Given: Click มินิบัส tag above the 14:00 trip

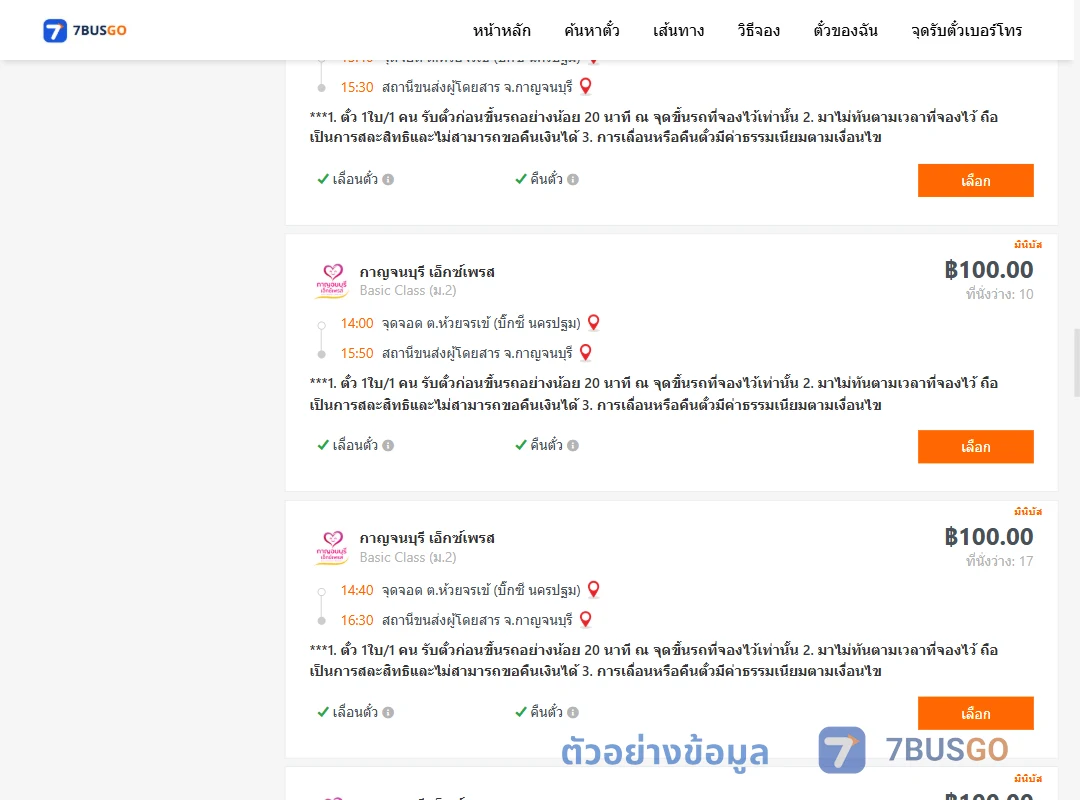Looking at the screenshot, I should tap(1028, 245).
